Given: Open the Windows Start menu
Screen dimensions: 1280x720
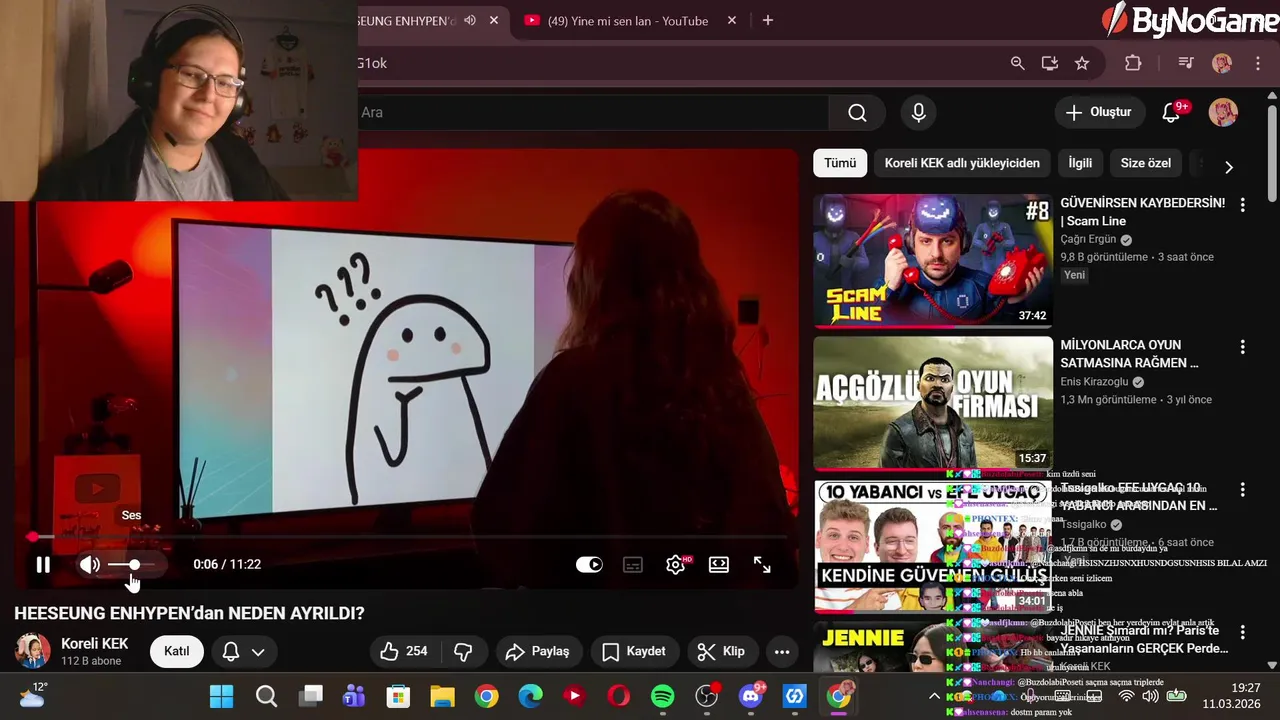Looking at the screenshot, I should click(221, 696).
